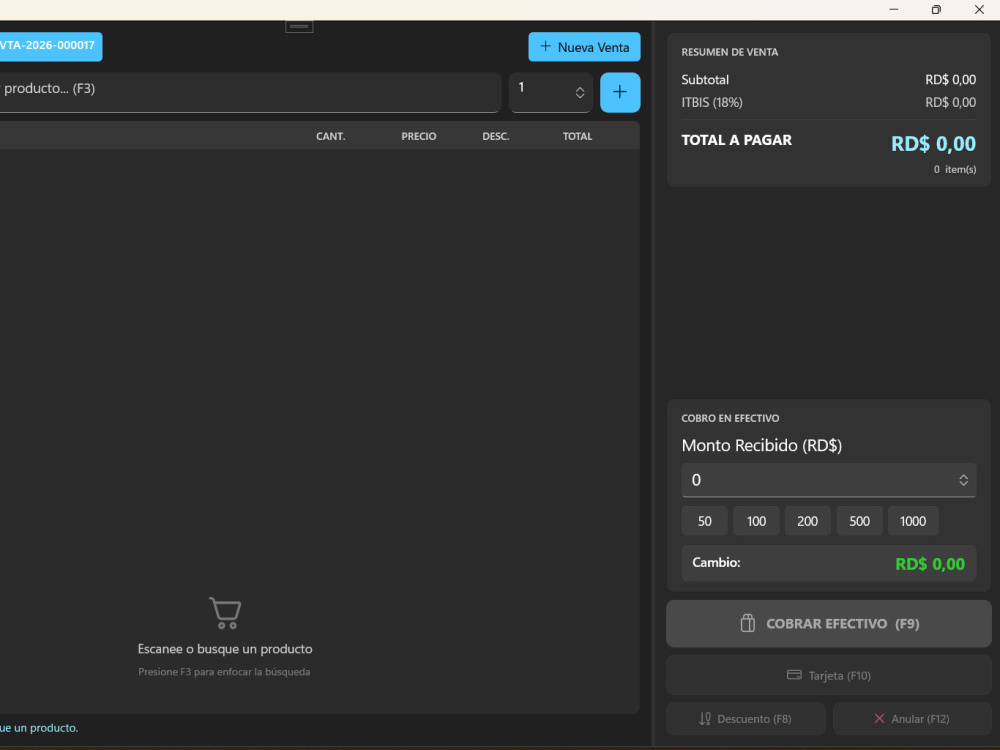Use the Monto Recibido stepper arrows
1000x750 pixels.
[964, 480]
